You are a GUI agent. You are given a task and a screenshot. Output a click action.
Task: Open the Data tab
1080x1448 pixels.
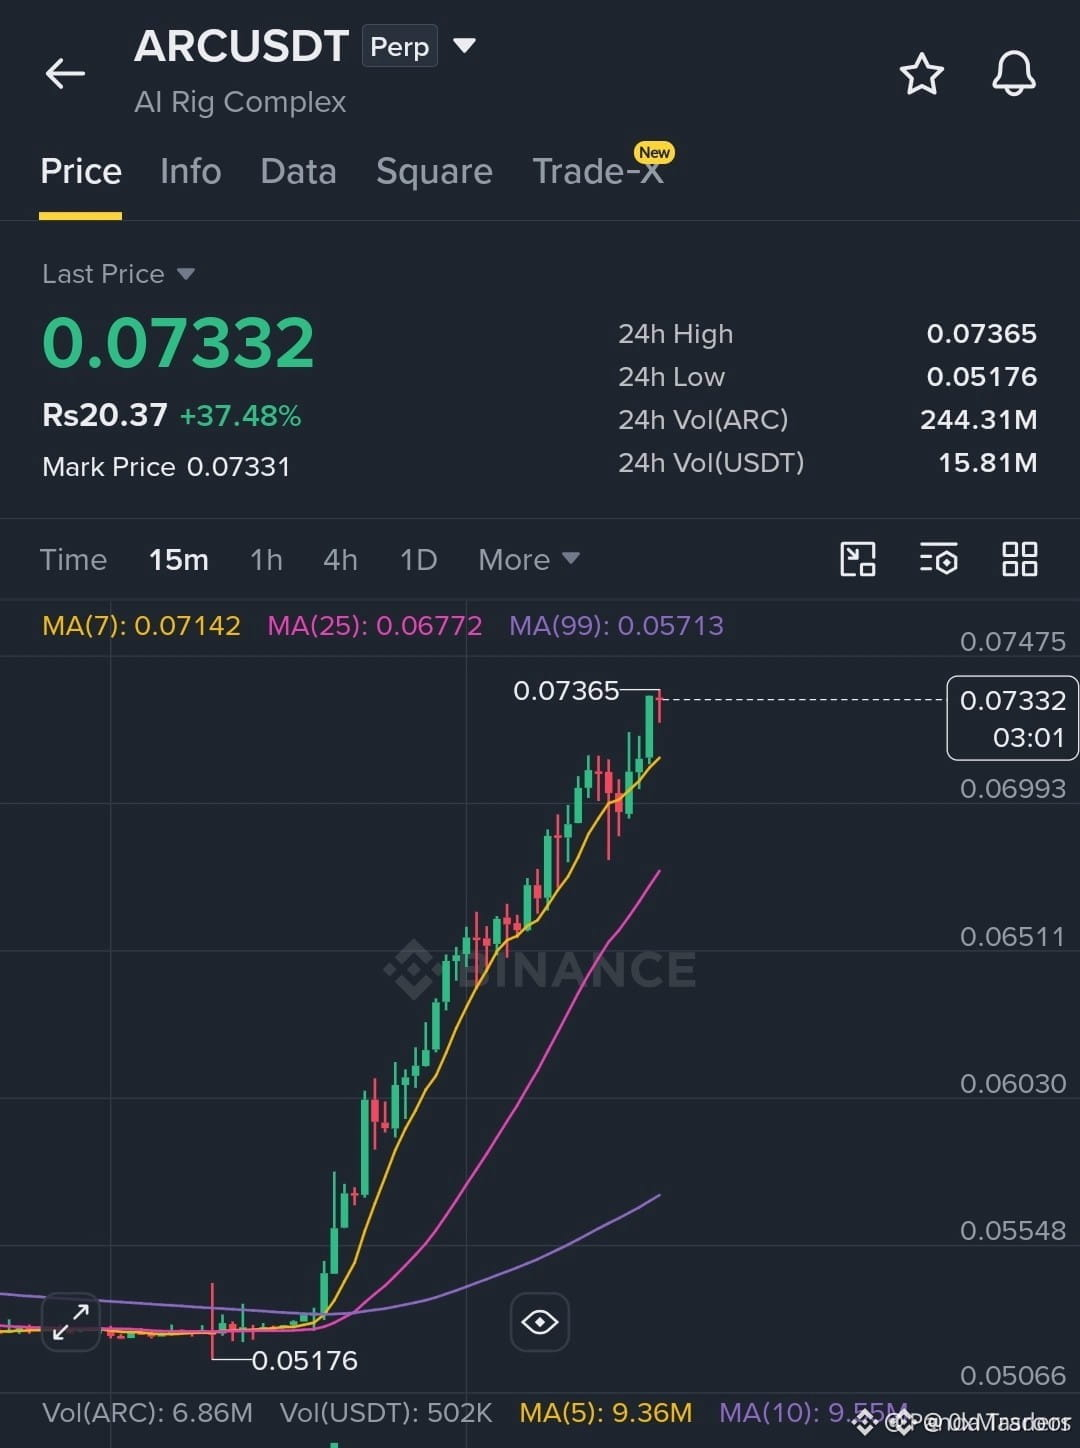298,171
